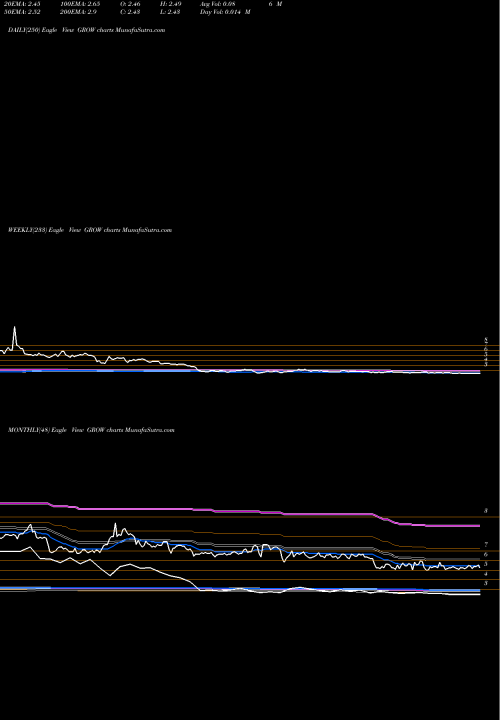
Task: Click the close price C: 2.48
Action: pyautogui.click(x=130, y=12)
